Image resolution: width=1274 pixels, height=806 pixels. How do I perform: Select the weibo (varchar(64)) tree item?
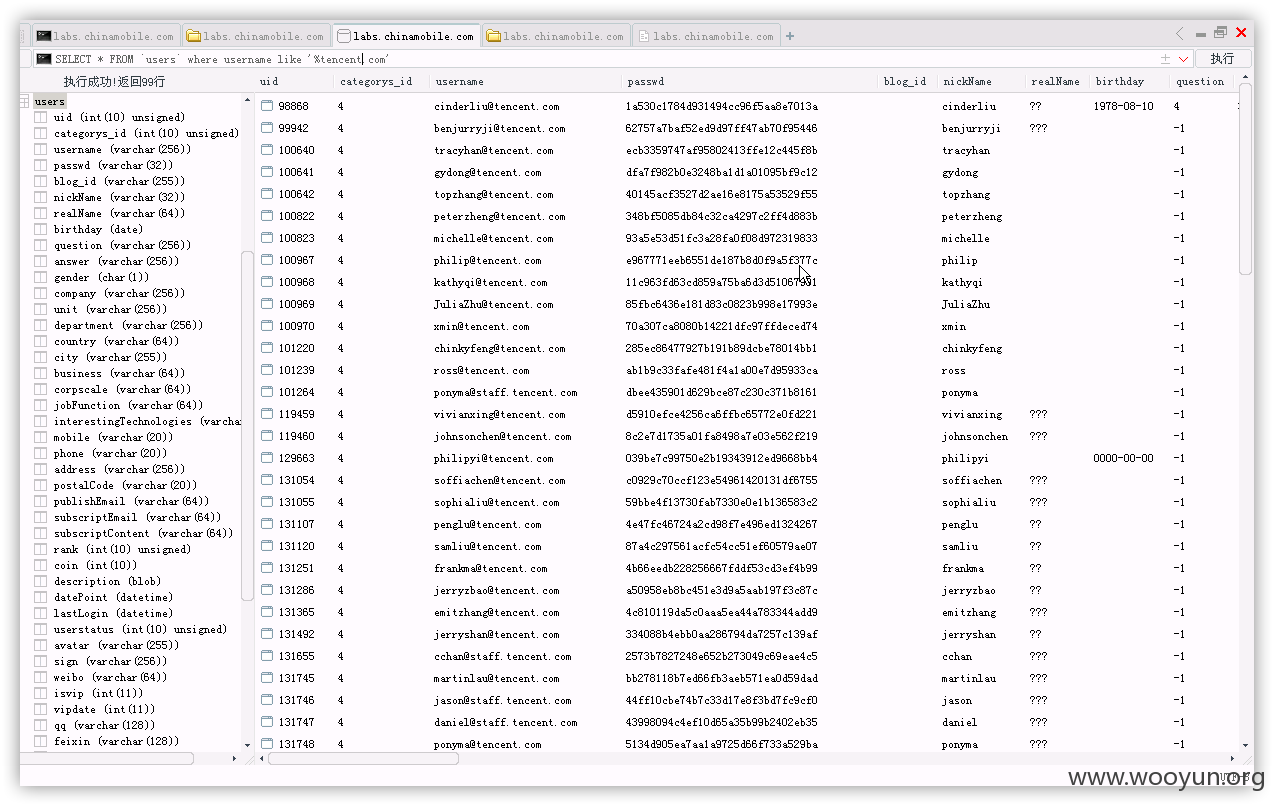pyautogui.click(x=110, y=677)
